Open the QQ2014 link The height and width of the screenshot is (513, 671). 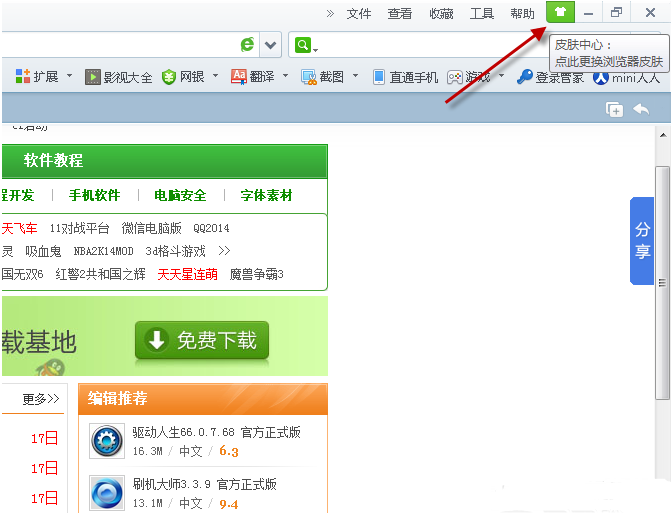[211, 228]
